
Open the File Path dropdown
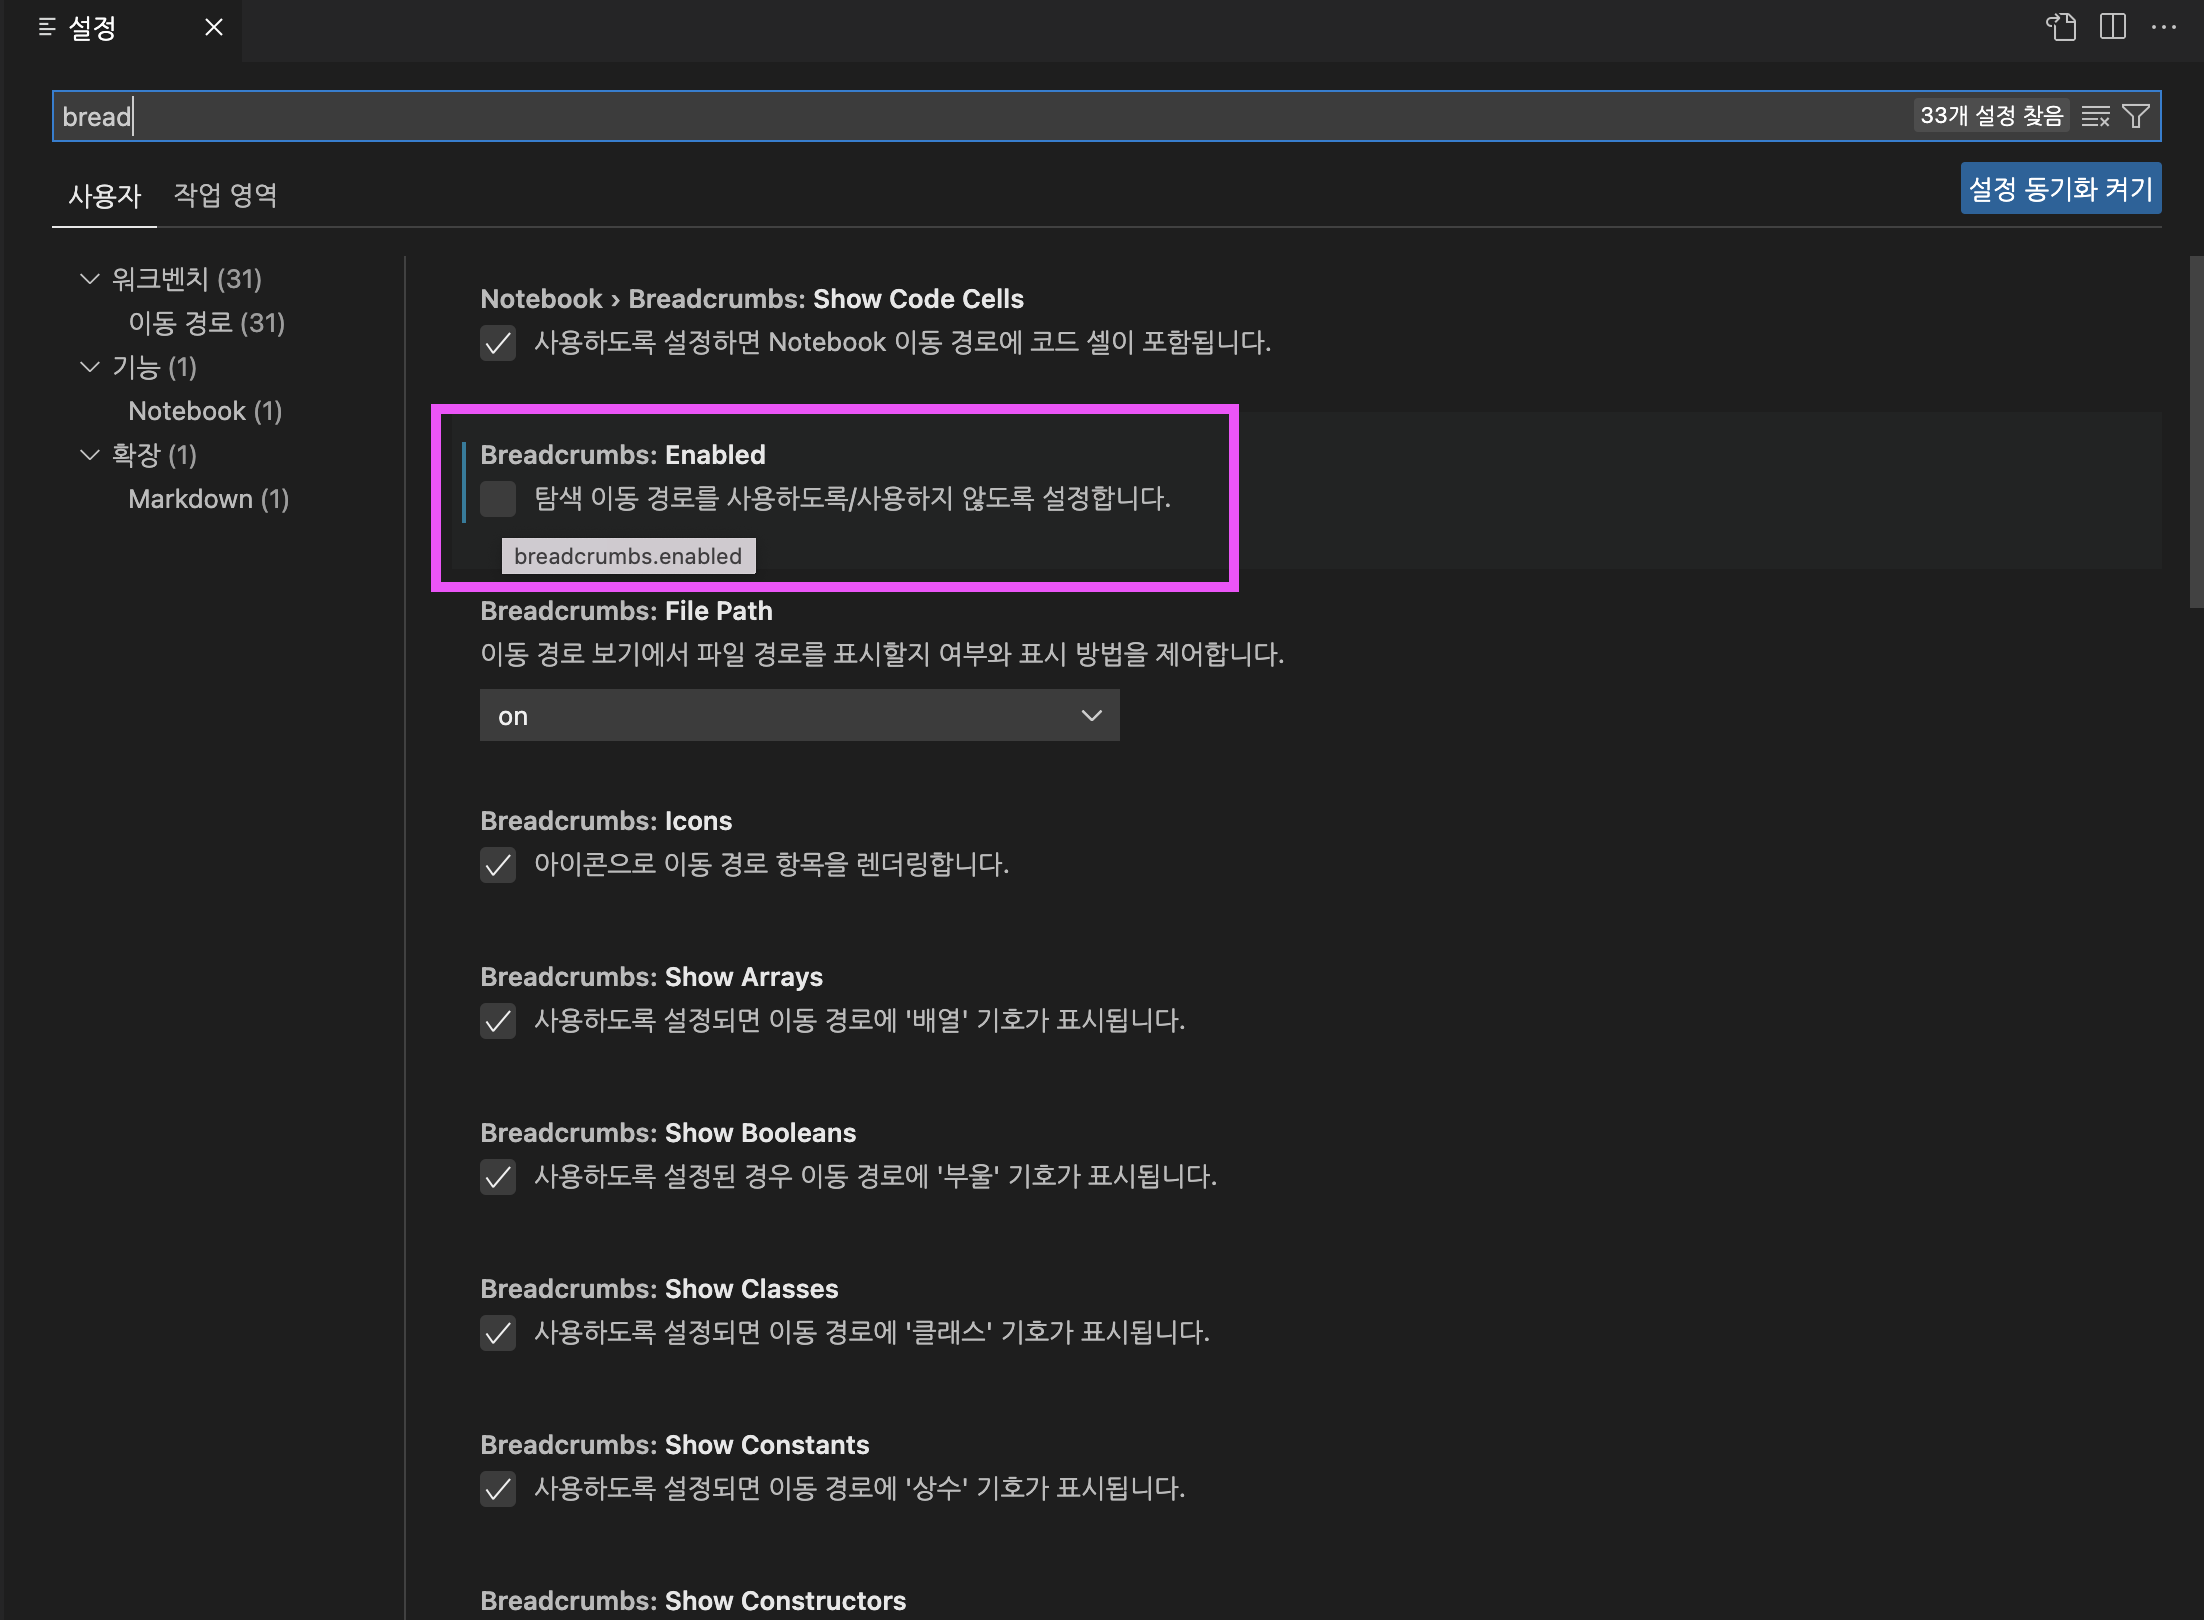pyautogui.click(x=799, y=716)
